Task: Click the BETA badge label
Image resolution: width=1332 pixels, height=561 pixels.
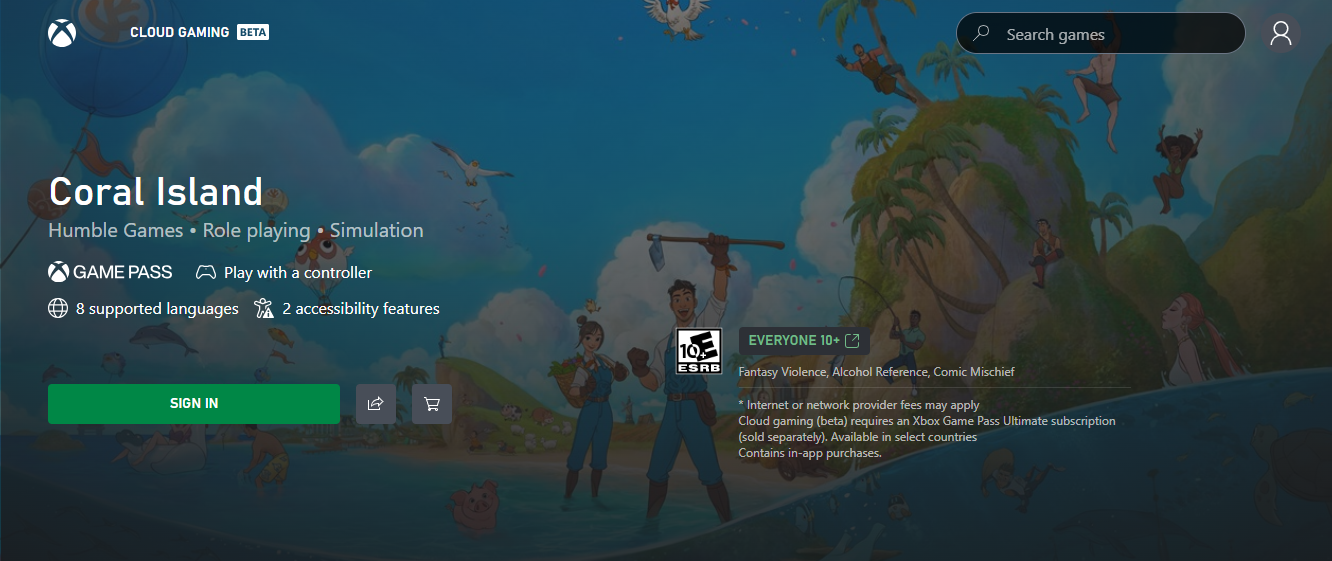Action: tap(253, 33)
